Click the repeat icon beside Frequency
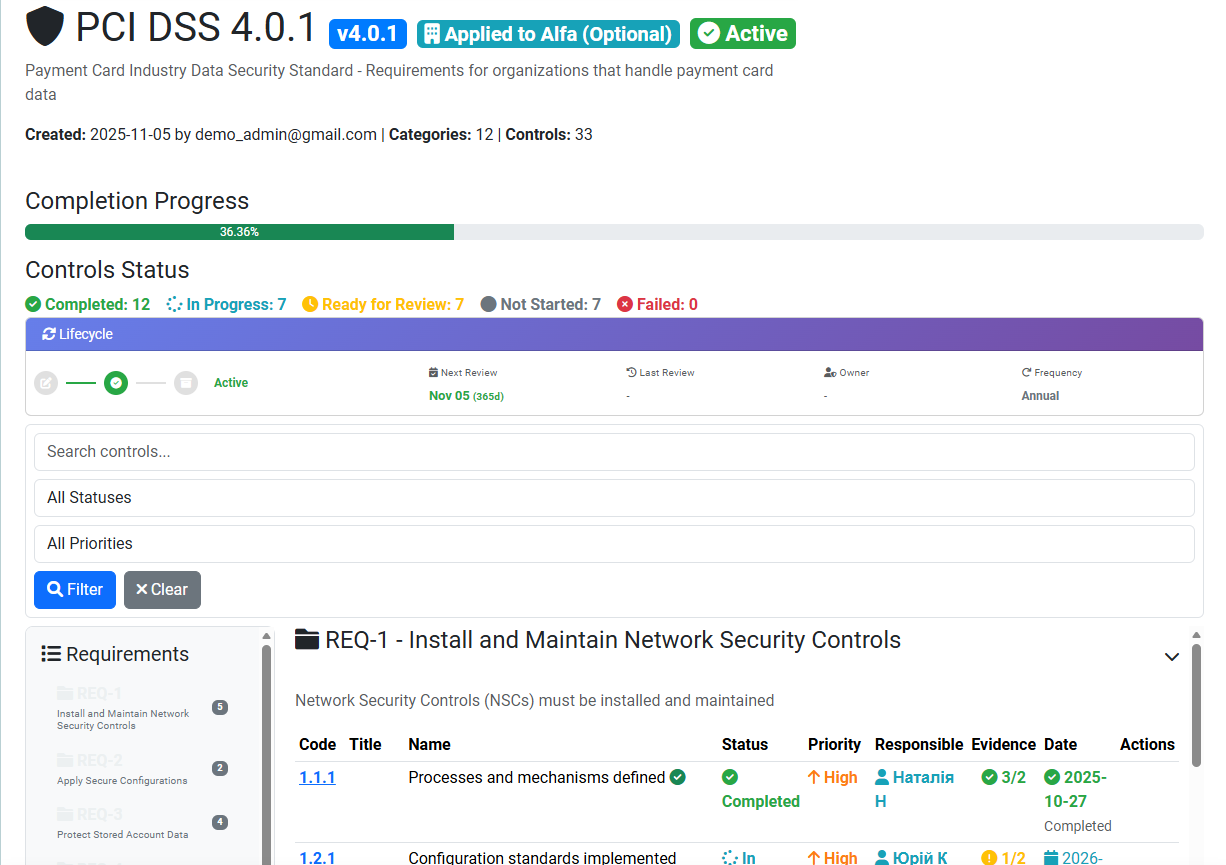This screenshot has height=865, width=1226. (1026, 373)
